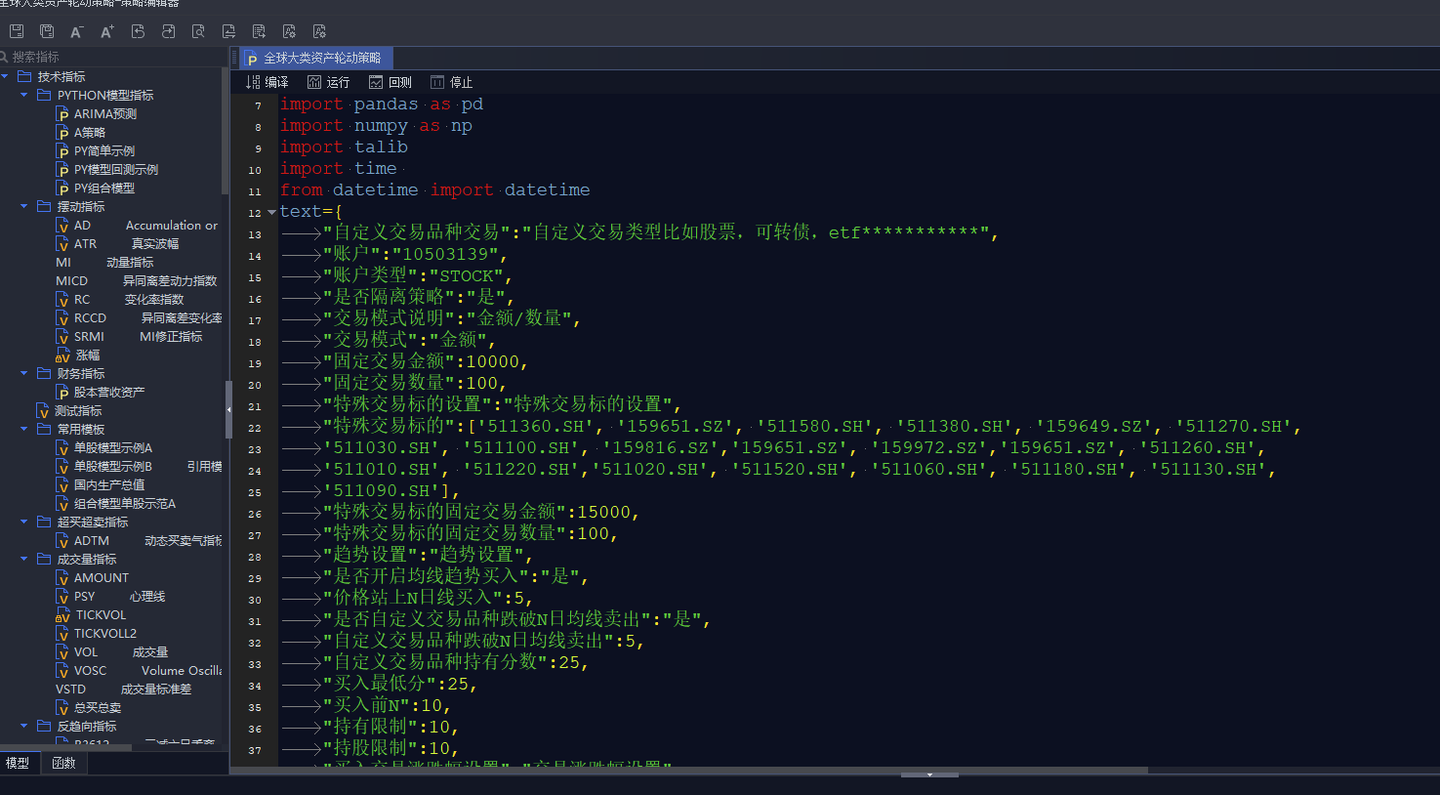Select the AD Accumulation indicator
Viewport: 1440px width, 795px height.
[x=137, y=226]
